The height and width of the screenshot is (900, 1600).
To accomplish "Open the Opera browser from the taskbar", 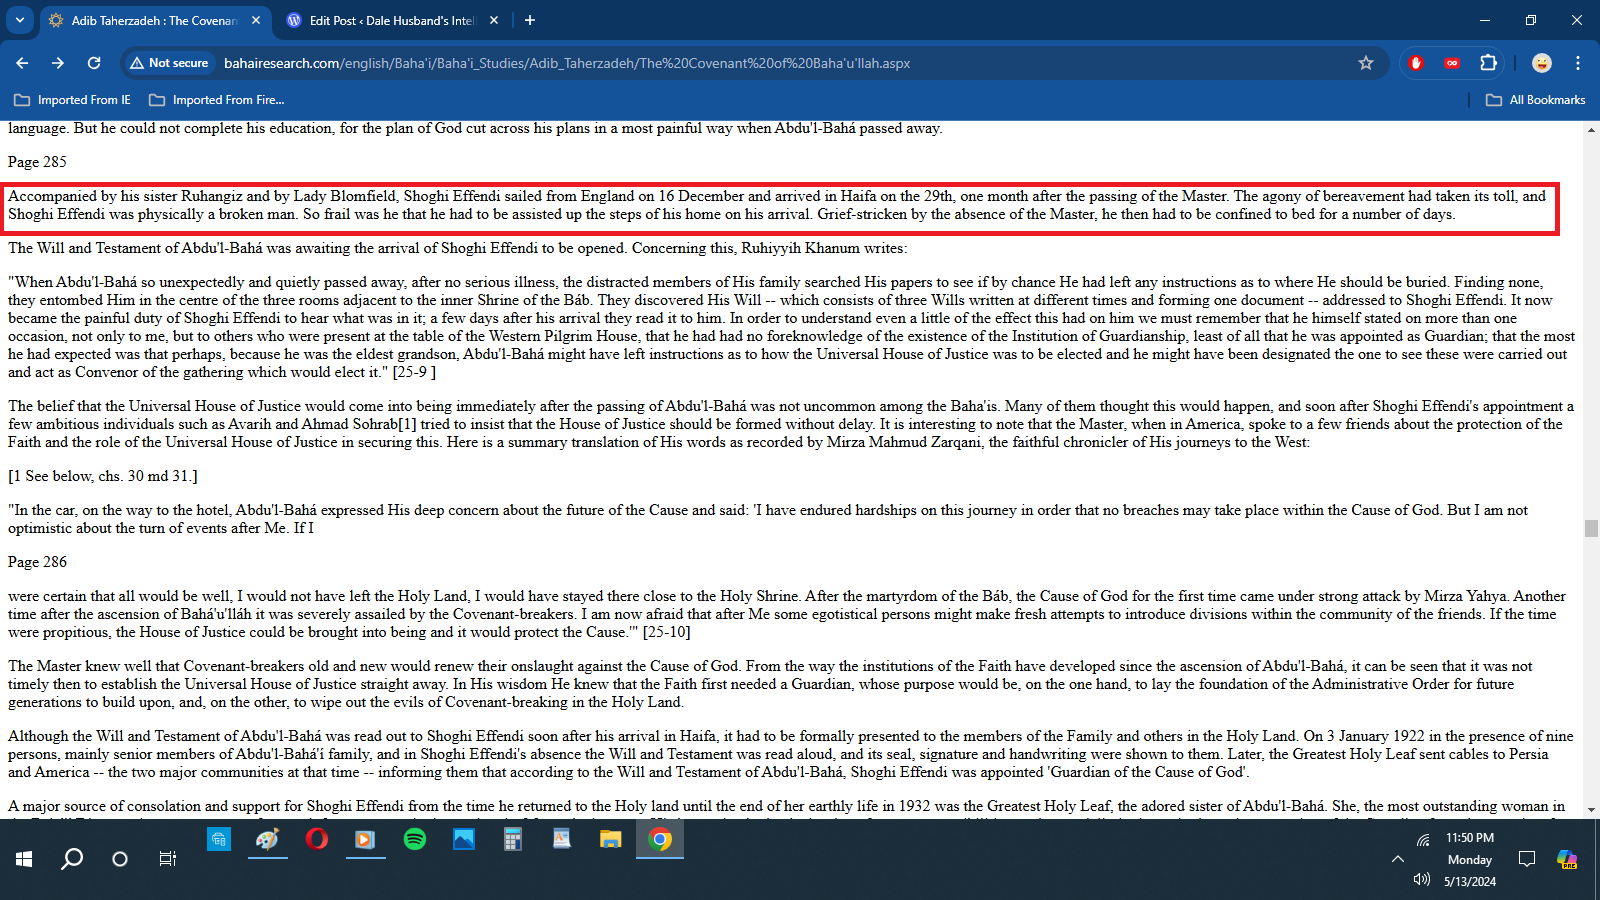I will click(316, 839).
